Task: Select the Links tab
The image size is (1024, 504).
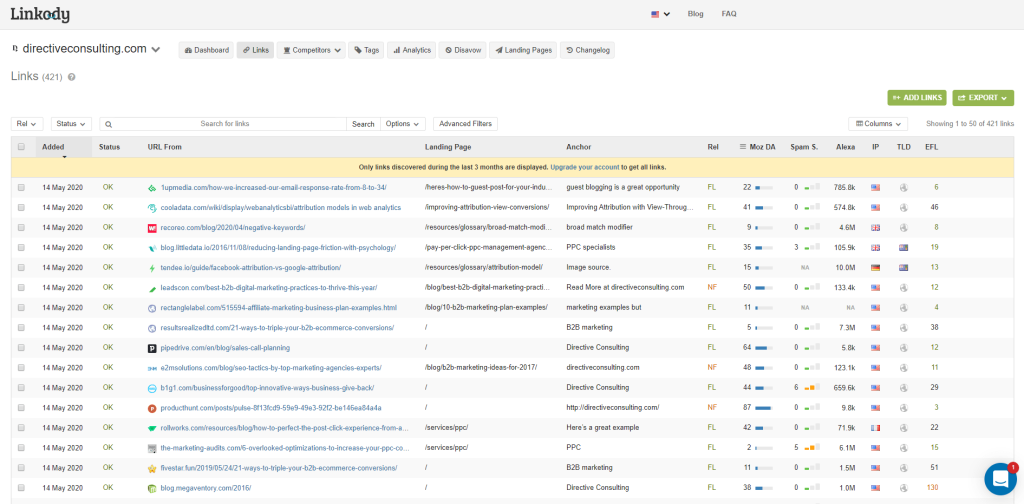Action: coord(255,50)
